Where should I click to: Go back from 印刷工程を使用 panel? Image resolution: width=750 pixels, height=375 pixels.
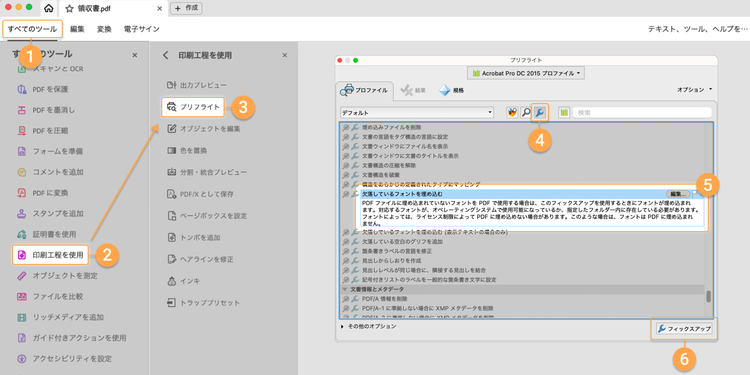166,55
